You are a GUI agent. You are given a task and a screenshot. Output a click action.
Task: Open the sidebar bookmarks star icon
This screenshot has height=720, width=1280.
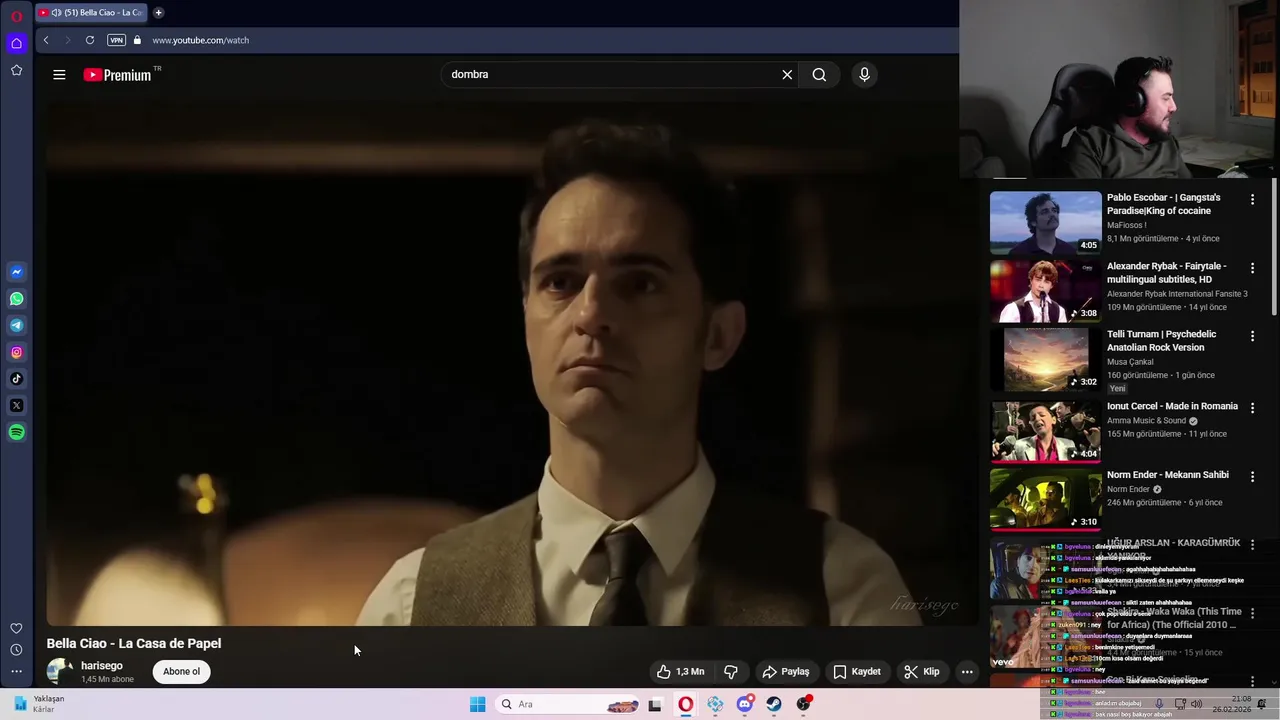click(16, 70)
